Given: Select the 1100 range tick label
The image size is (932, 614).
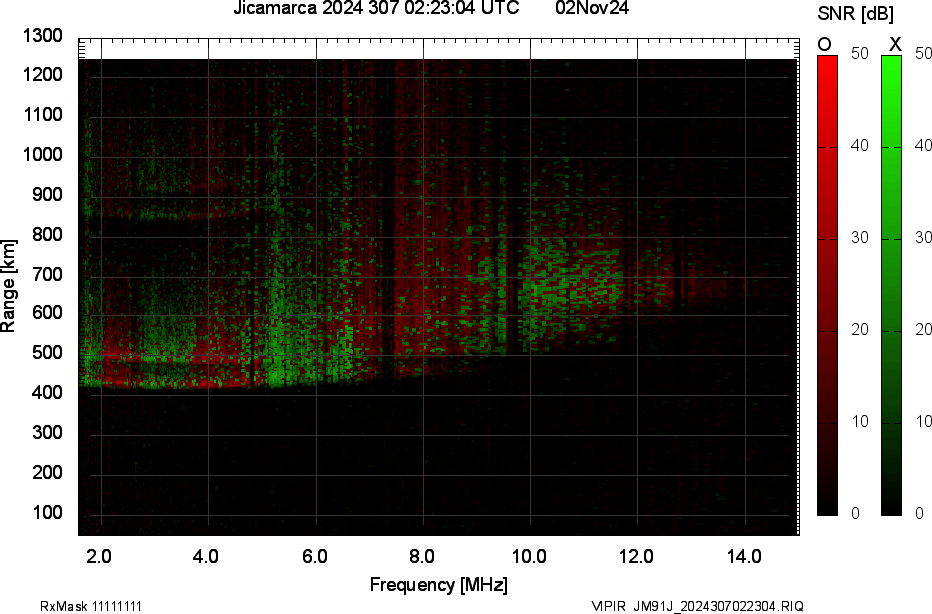Looking at the screenshot, I should [x=42, y=115].
